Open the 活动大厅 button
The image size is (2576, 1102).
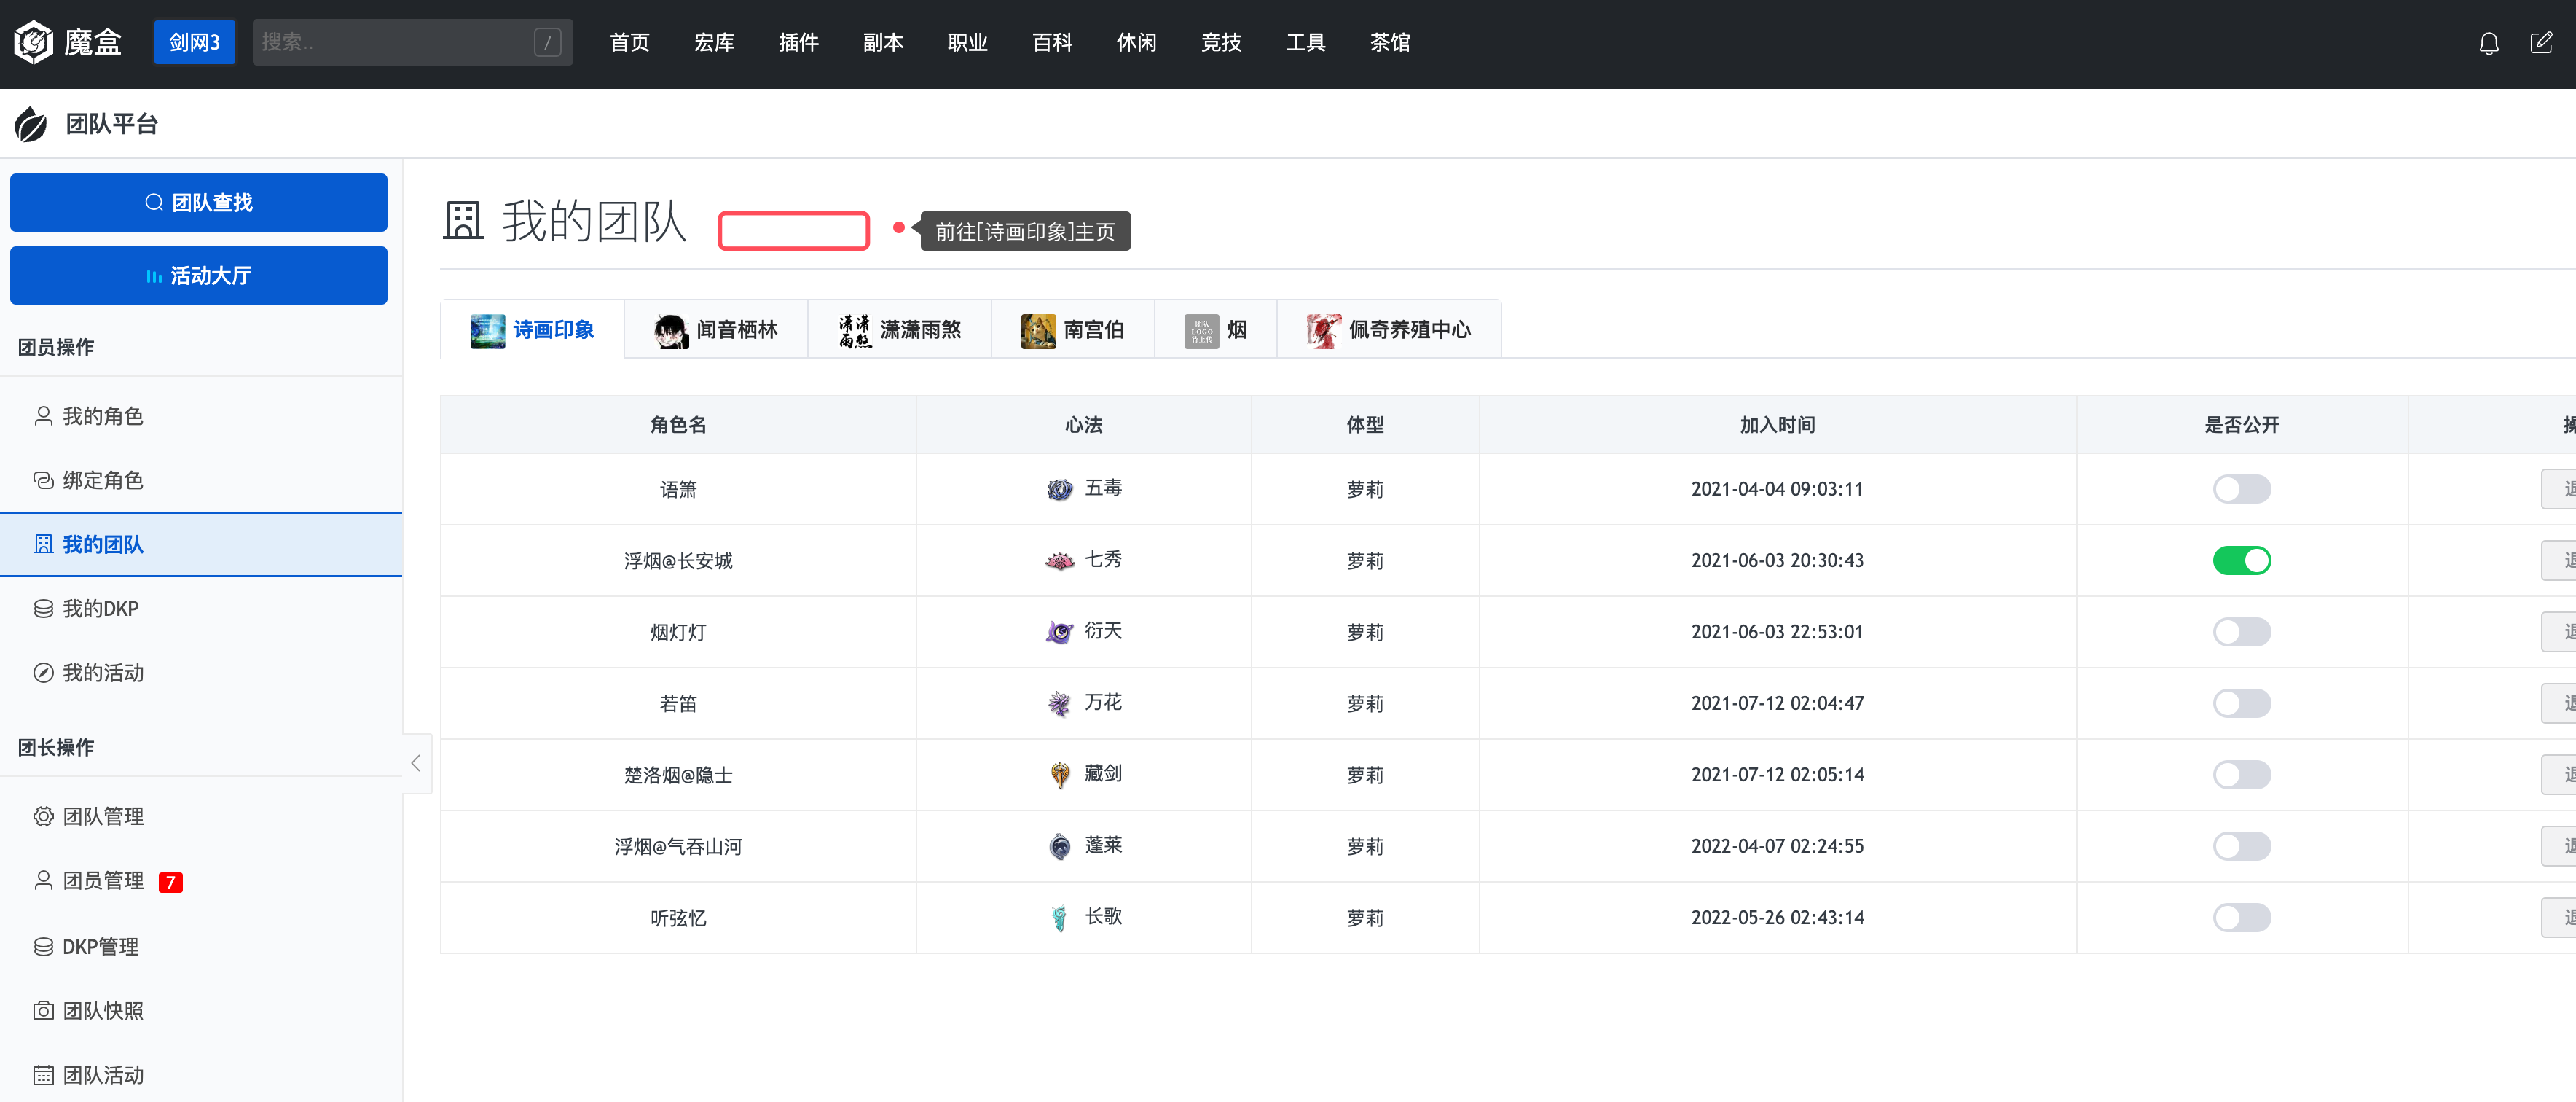pyautogui.click(x=198, y=275)
